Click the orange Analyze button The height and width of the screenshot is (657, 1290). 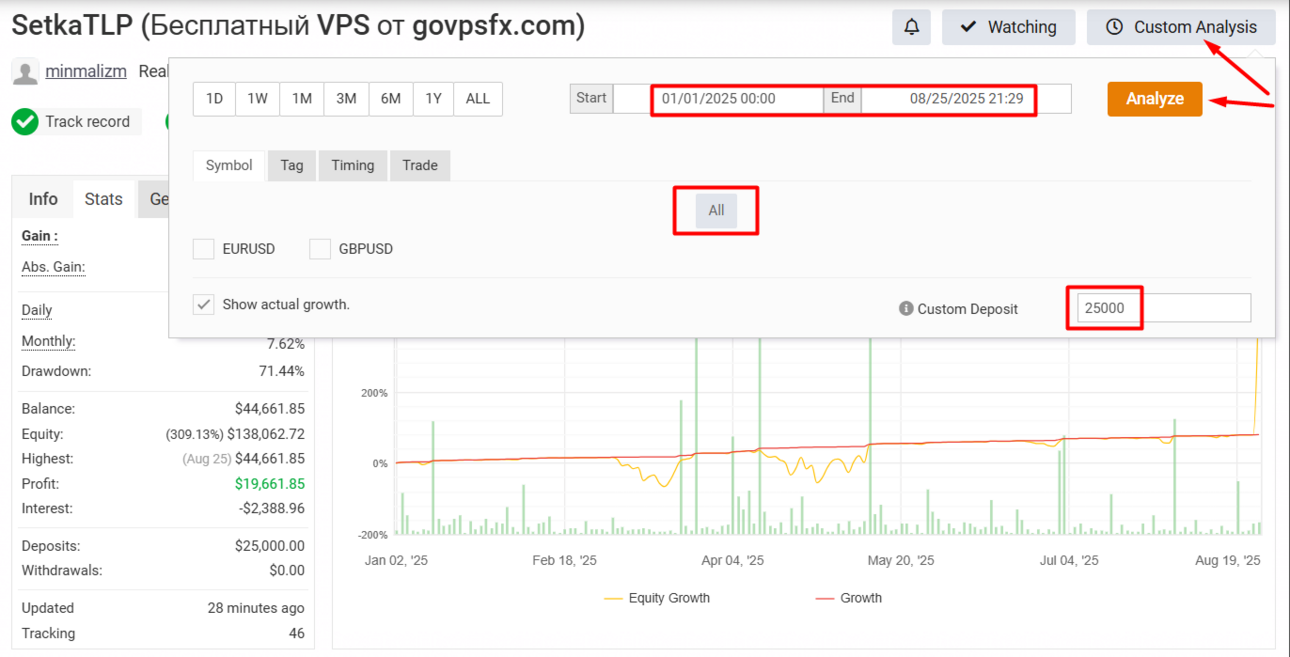tap(1155, 99)
